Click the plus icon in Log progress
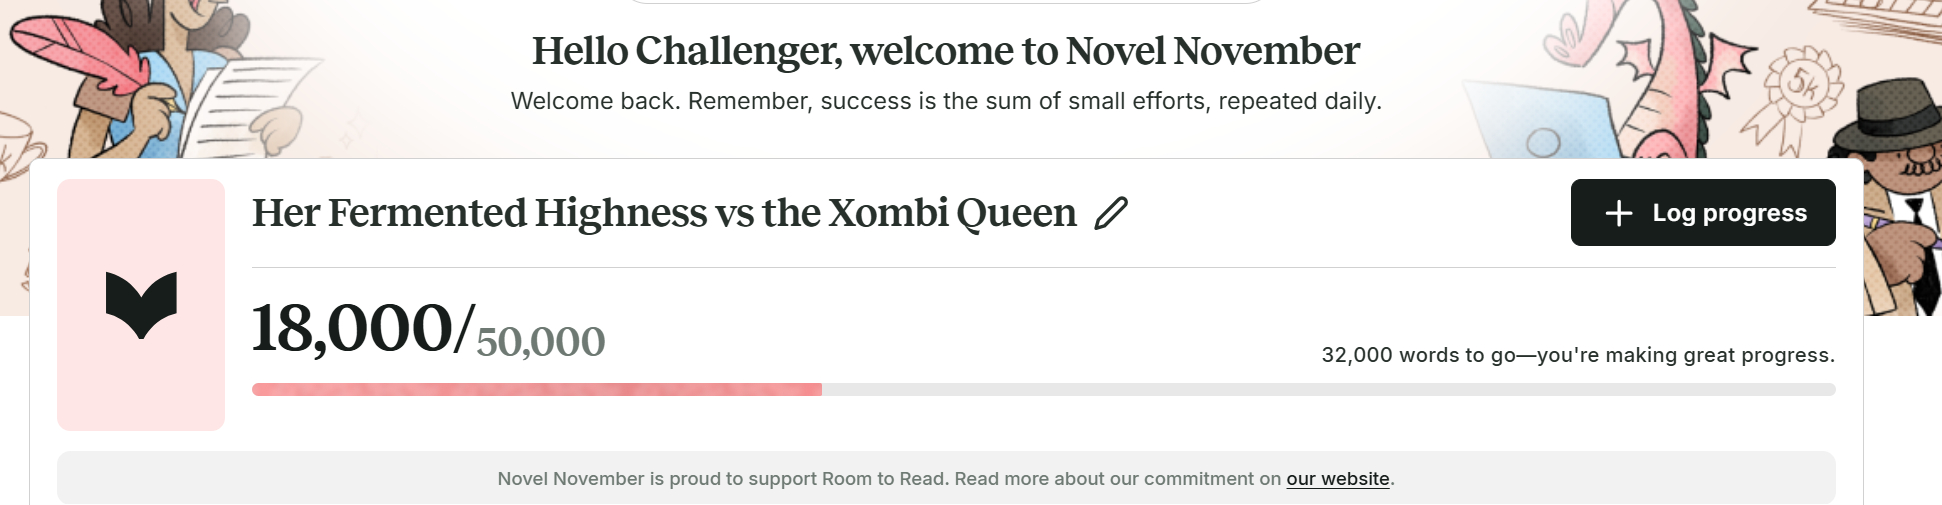The width and height of the screenshot is (1942, 505). click(x=1618, y=213)
